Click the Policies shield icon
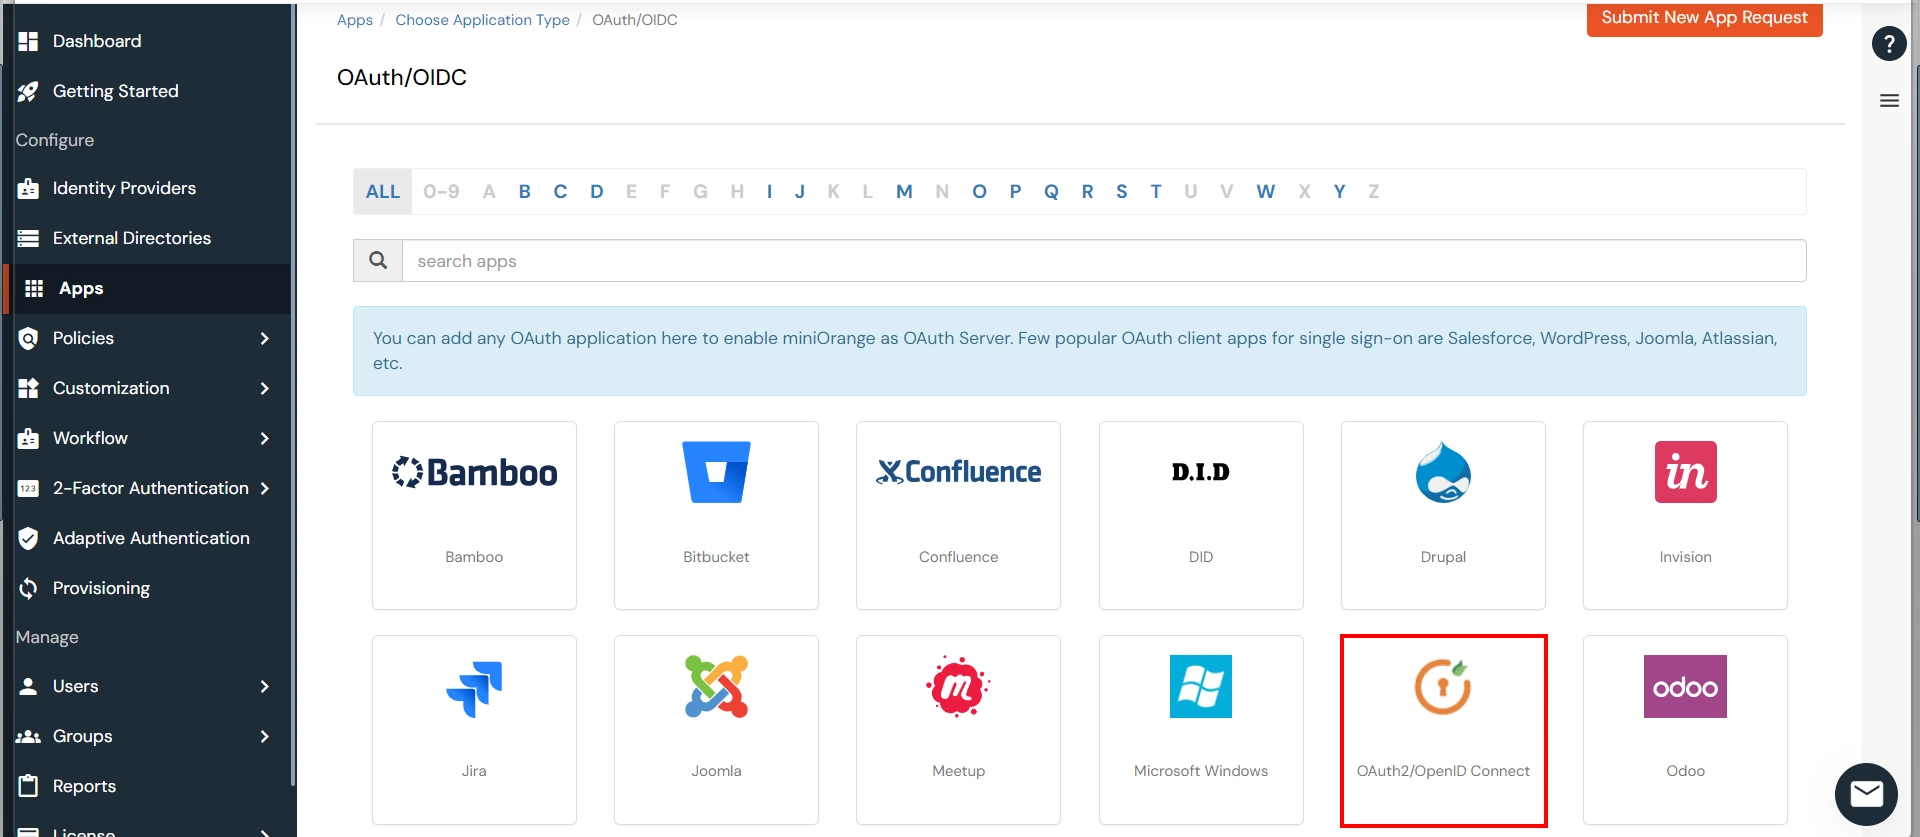The height and width of the screenshot is (837, 1920). pyautogui.click(x=28, y=338)
